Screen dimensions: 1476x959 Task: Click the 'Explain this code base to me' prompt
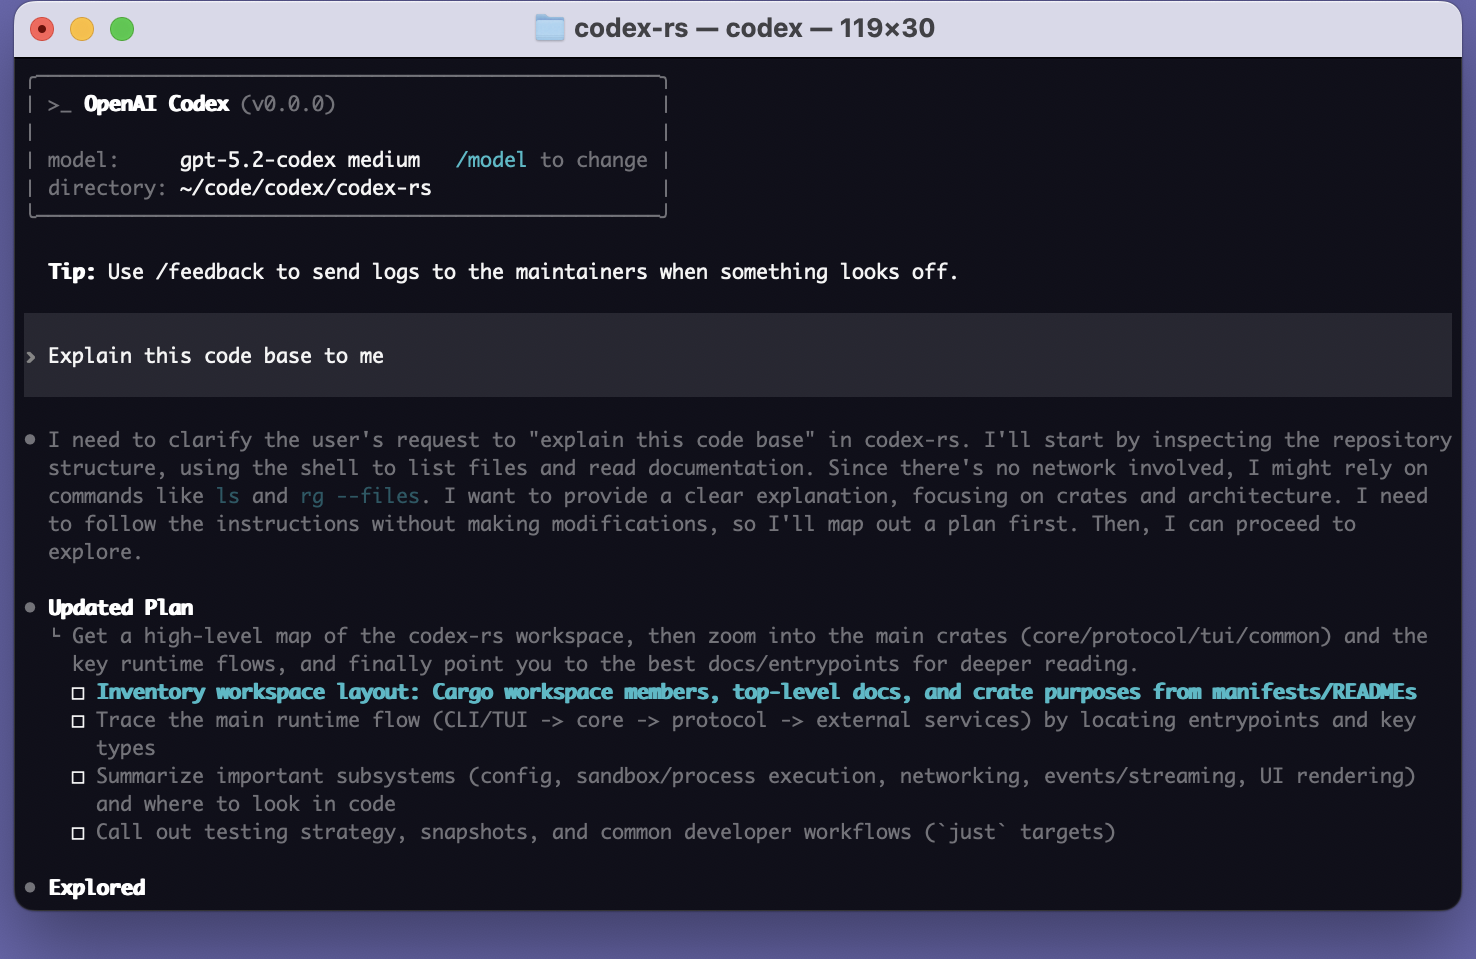click(216, 356)
